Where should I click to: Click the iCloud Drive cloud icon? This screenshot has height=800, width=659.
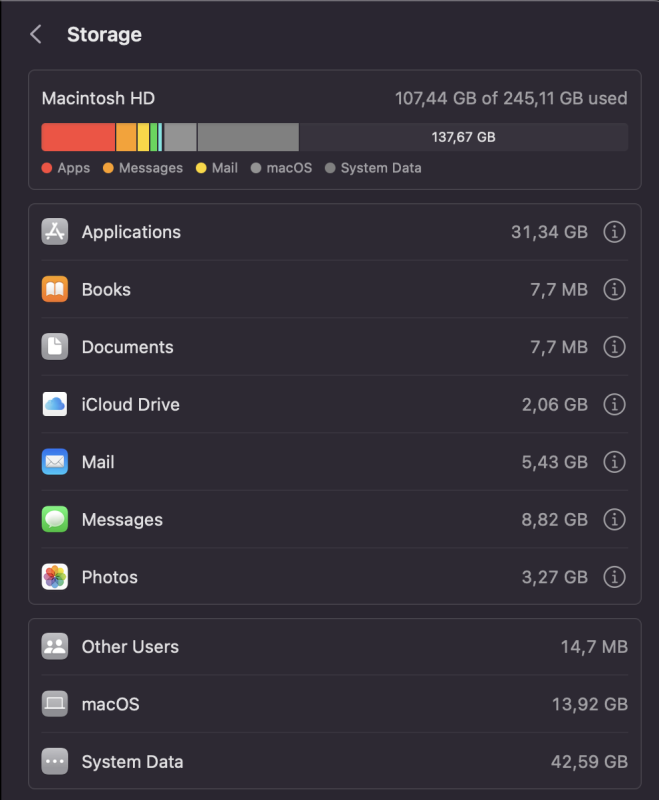[55, 405]
